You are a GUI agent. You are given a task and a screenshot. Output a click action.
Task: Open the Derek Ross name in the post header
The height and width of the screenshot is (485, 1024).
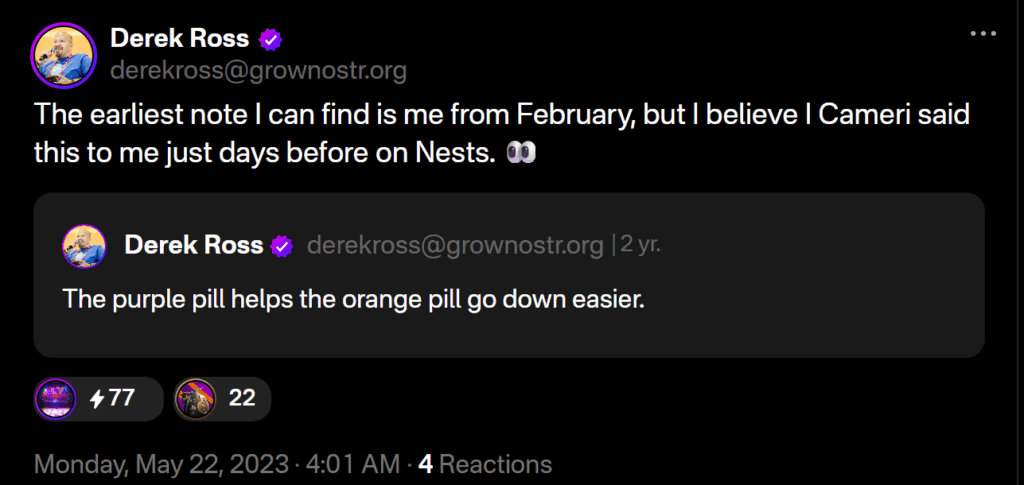tap(179, 39)
